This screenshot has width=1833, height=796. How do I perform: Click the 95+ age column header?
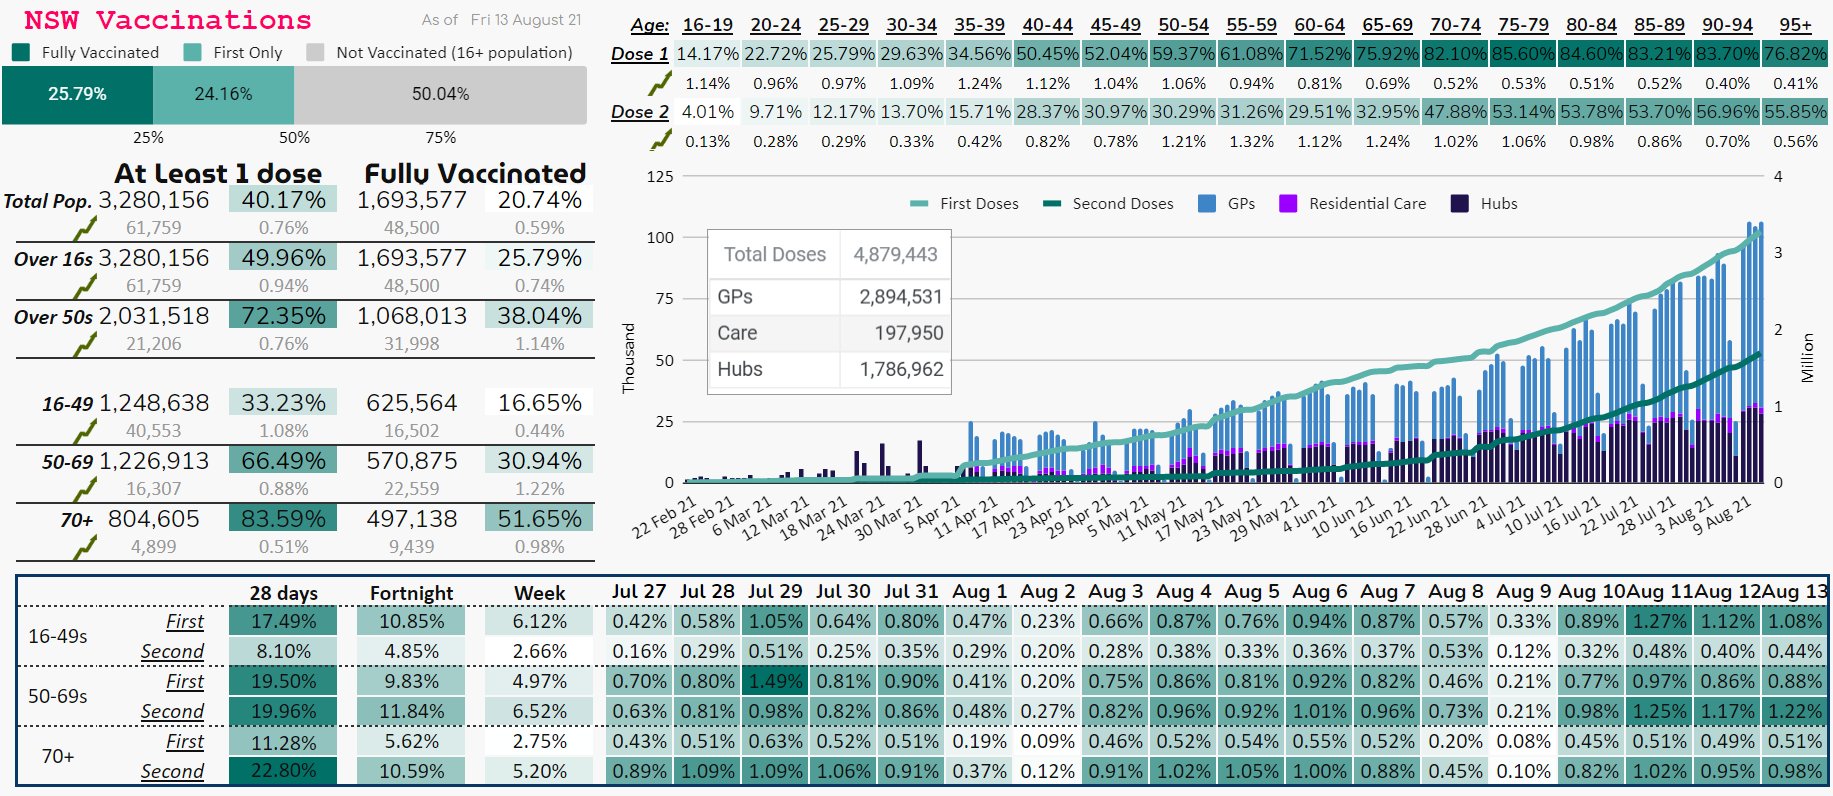click(x=1796, y=25)
